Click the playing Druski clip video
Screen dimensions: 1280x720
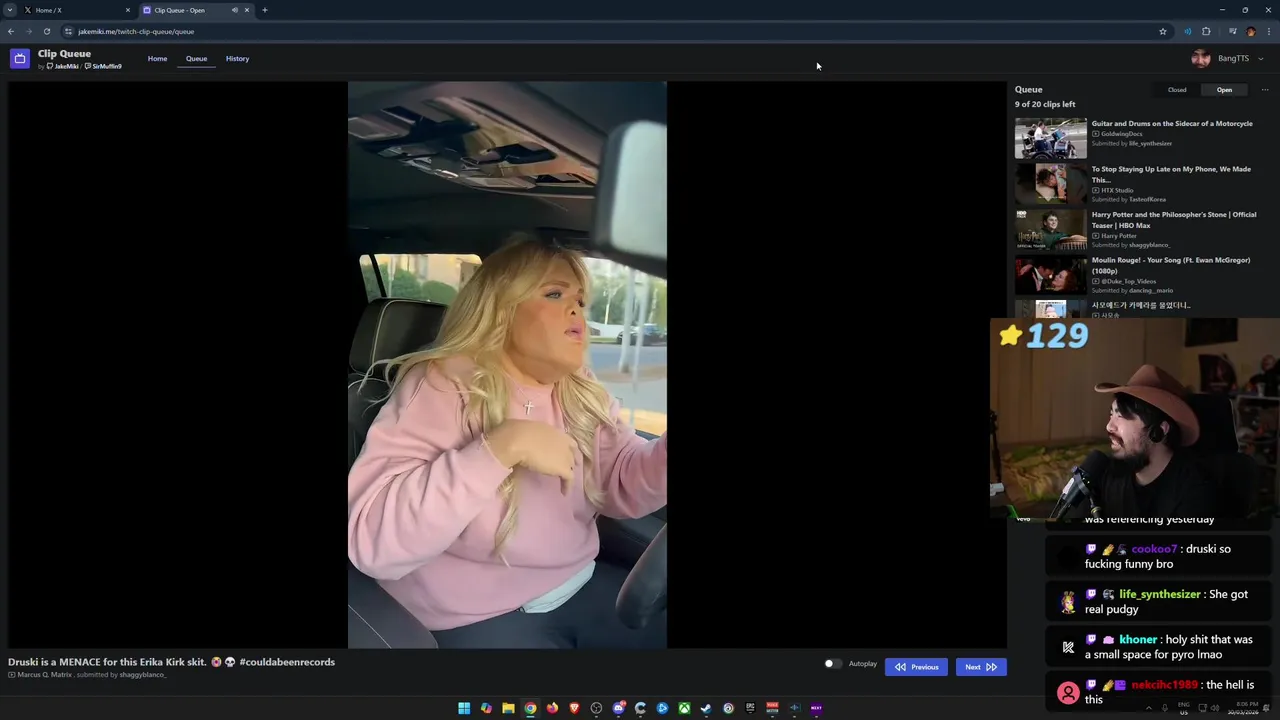pos(507,365)
